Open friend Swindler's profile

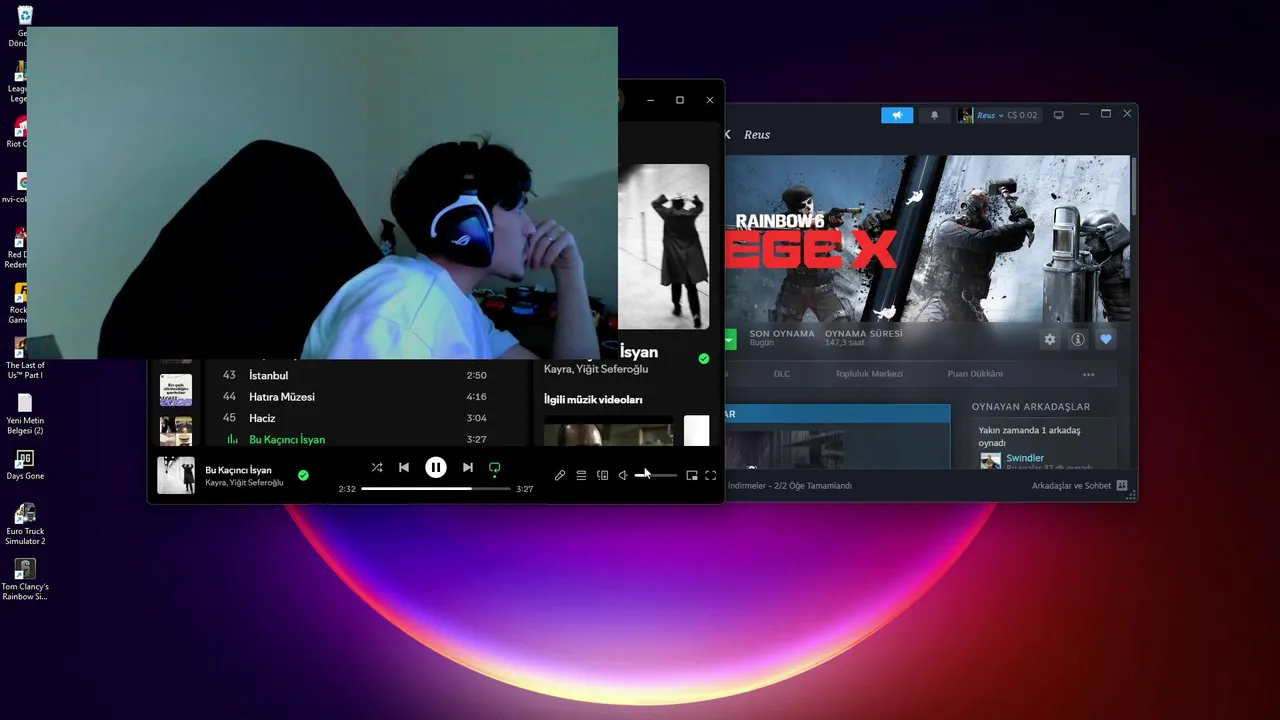tap(1025, 458)
